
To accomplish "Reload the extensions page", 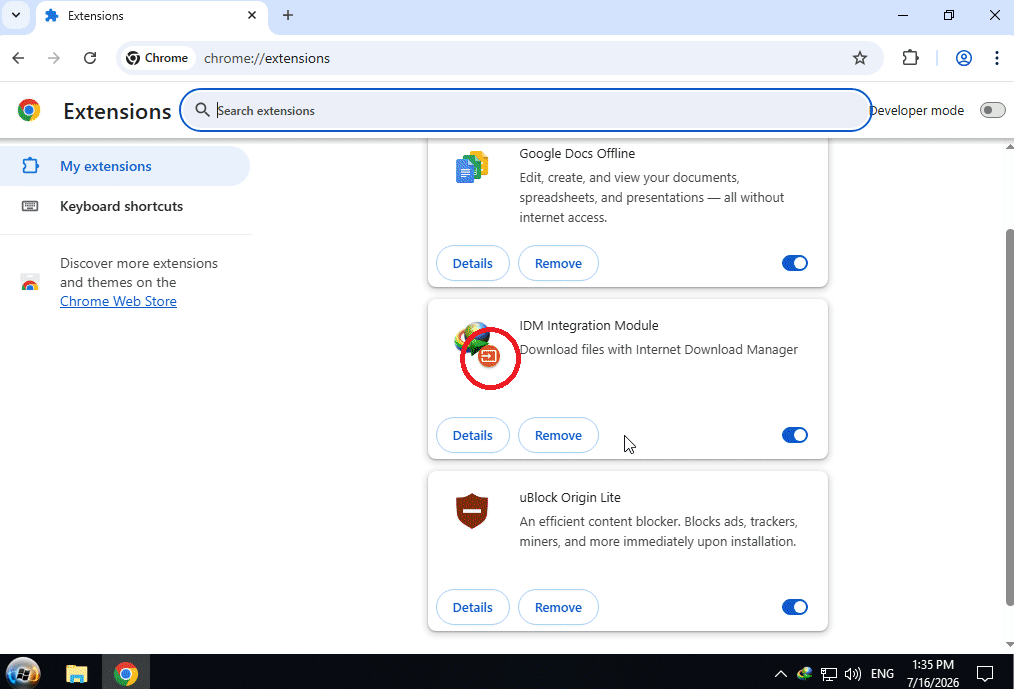I will click(90, 58).
